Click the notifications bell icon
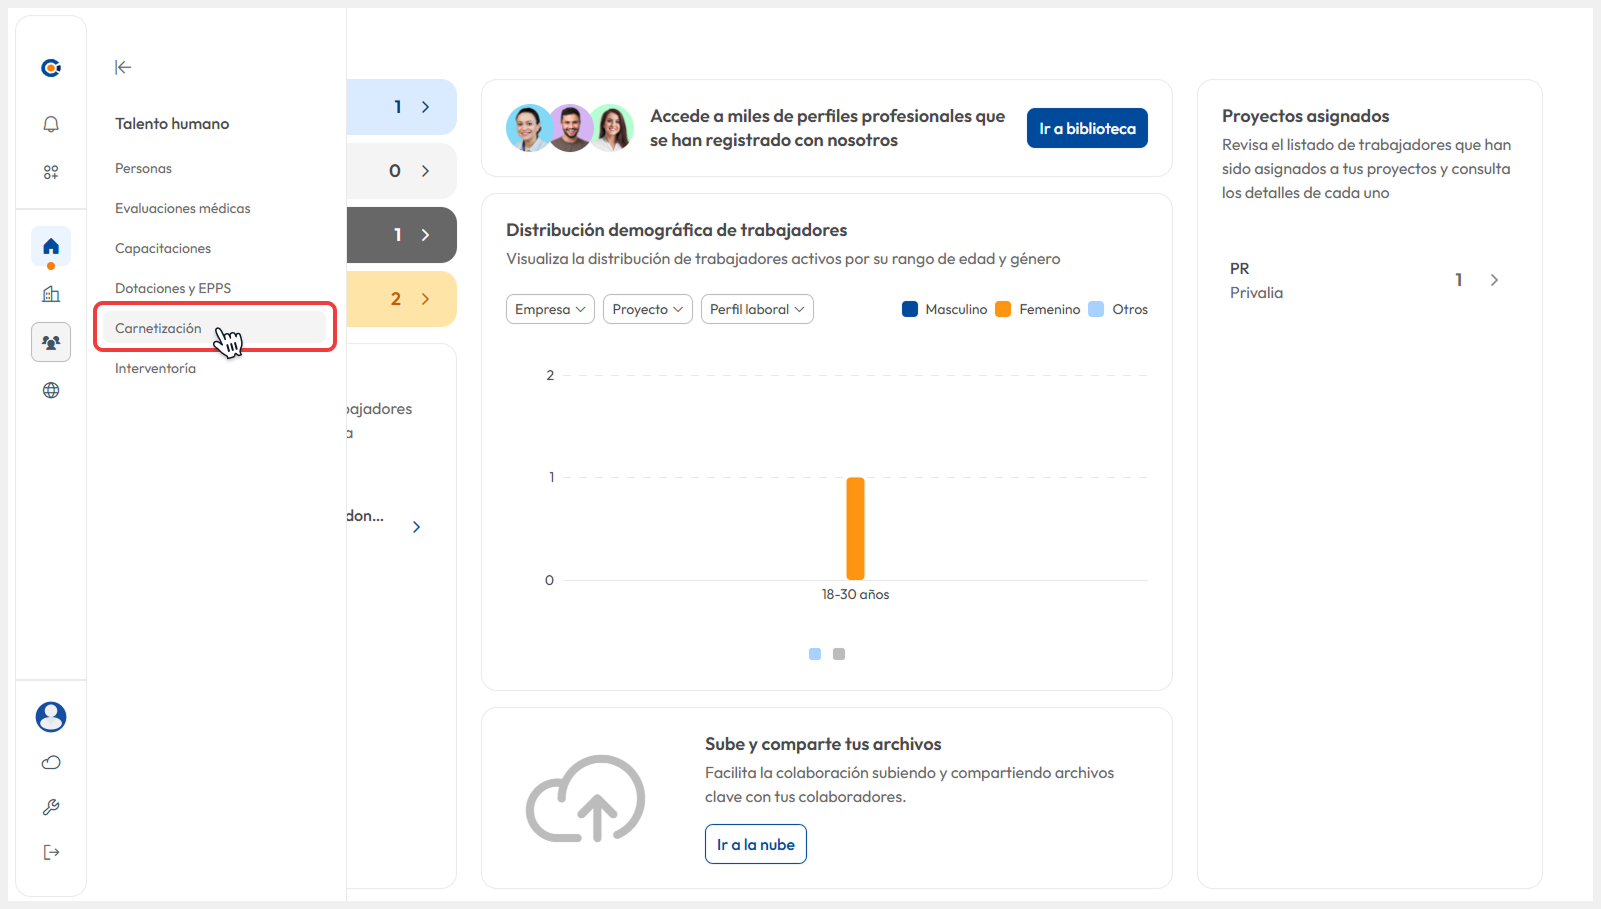The image size is (1601, 909). point(51,124)
